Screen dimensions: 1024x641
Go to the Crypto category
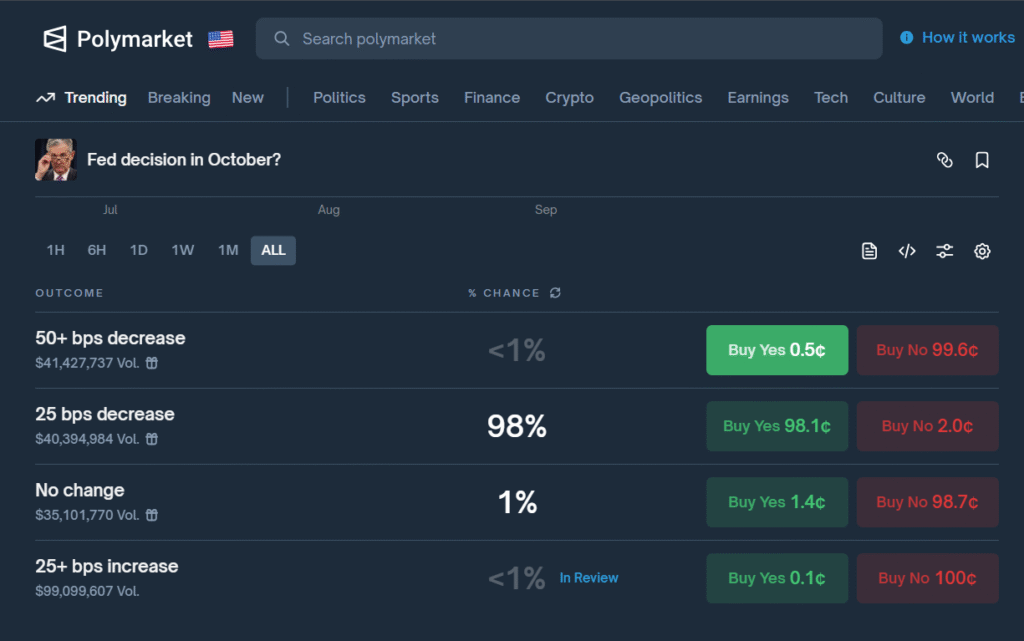coord(569,98)
